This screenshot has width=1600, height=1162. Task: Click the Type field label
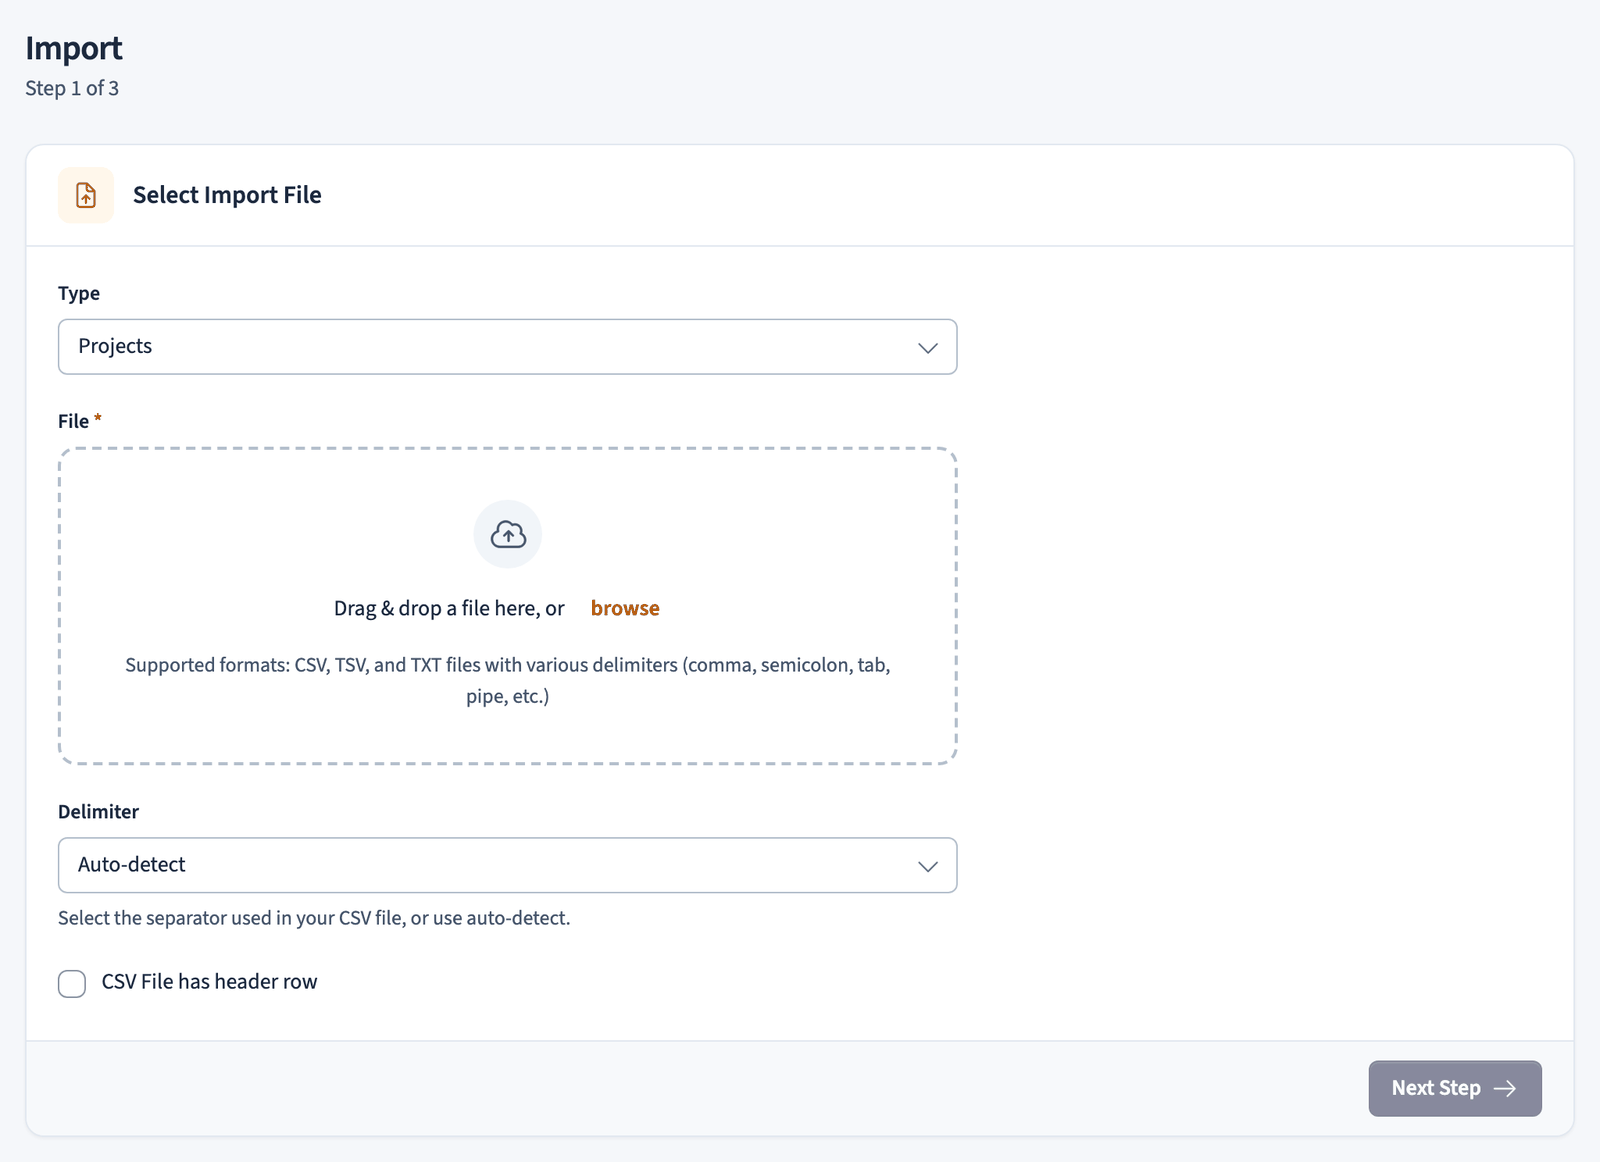(79, 293)
